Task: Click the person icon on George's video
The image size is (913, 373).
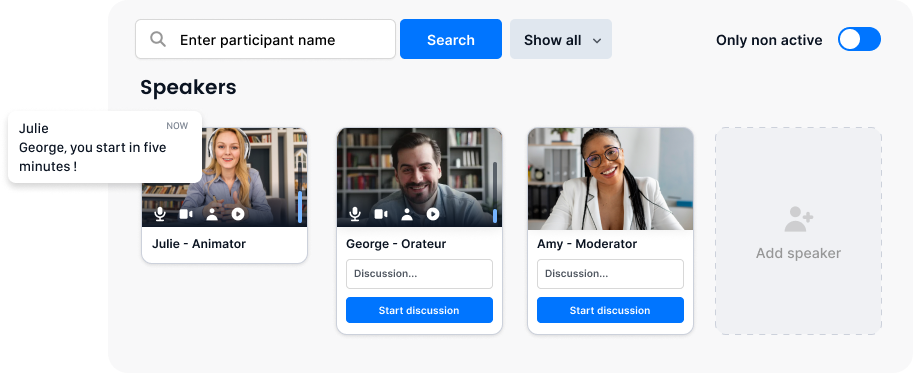Action: [x=407, y=214]
